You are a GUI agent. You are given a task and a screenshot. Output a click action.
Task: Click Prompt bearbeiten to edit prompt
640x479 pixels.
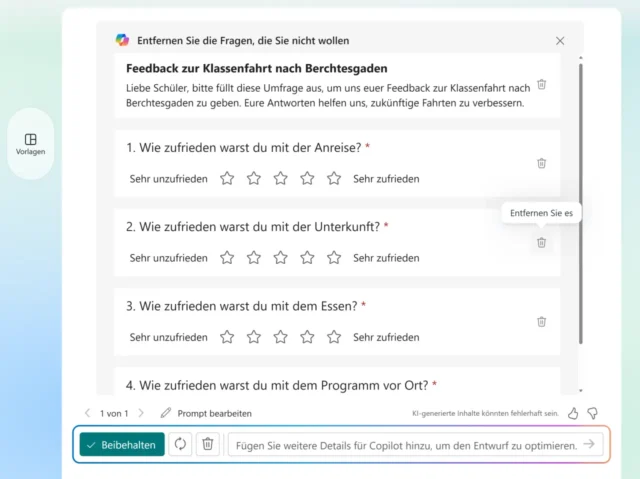pos(206,412)
